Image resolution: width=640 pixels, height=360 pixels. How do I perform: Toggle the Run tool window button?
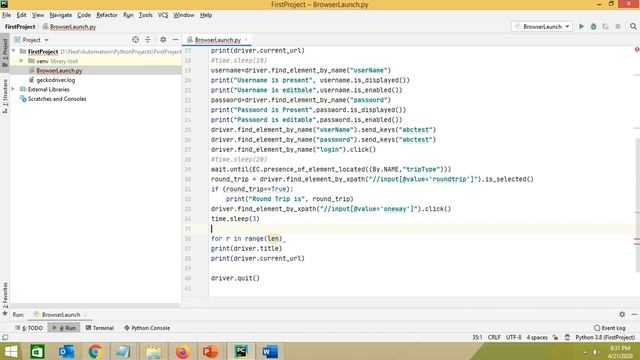[64, 328]
